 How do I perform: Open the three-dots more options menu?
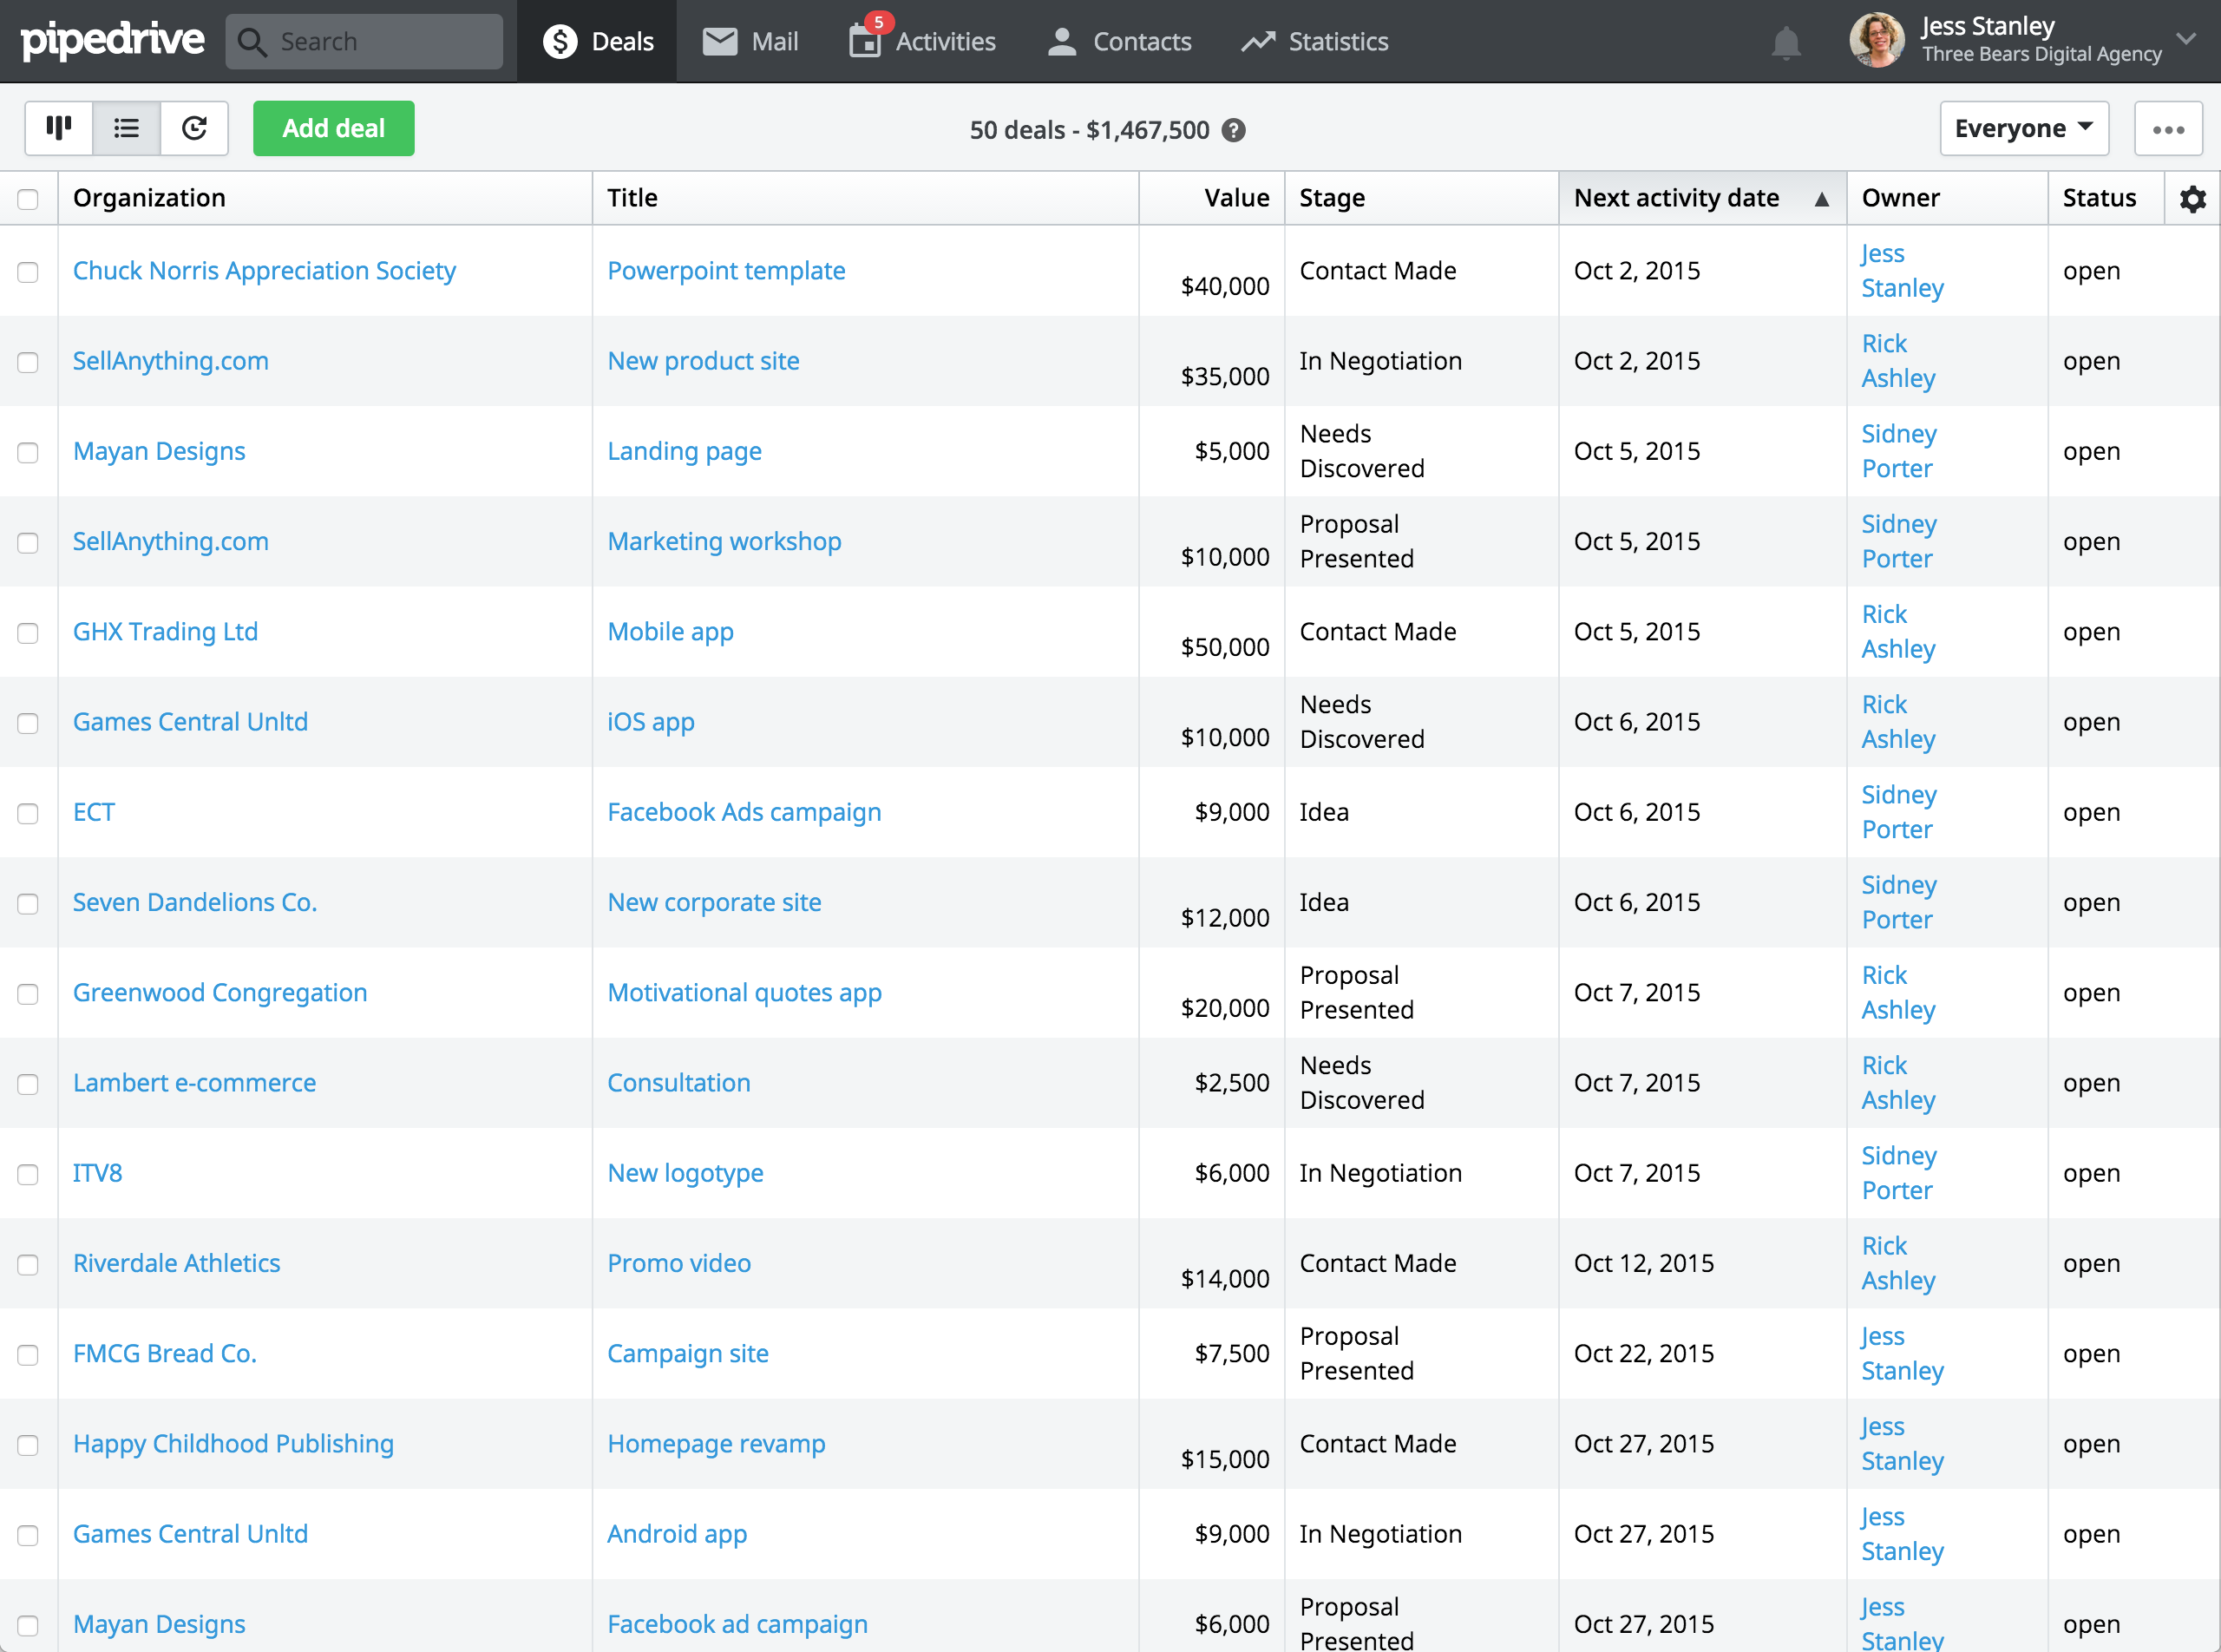click(x=2168, y=129)
